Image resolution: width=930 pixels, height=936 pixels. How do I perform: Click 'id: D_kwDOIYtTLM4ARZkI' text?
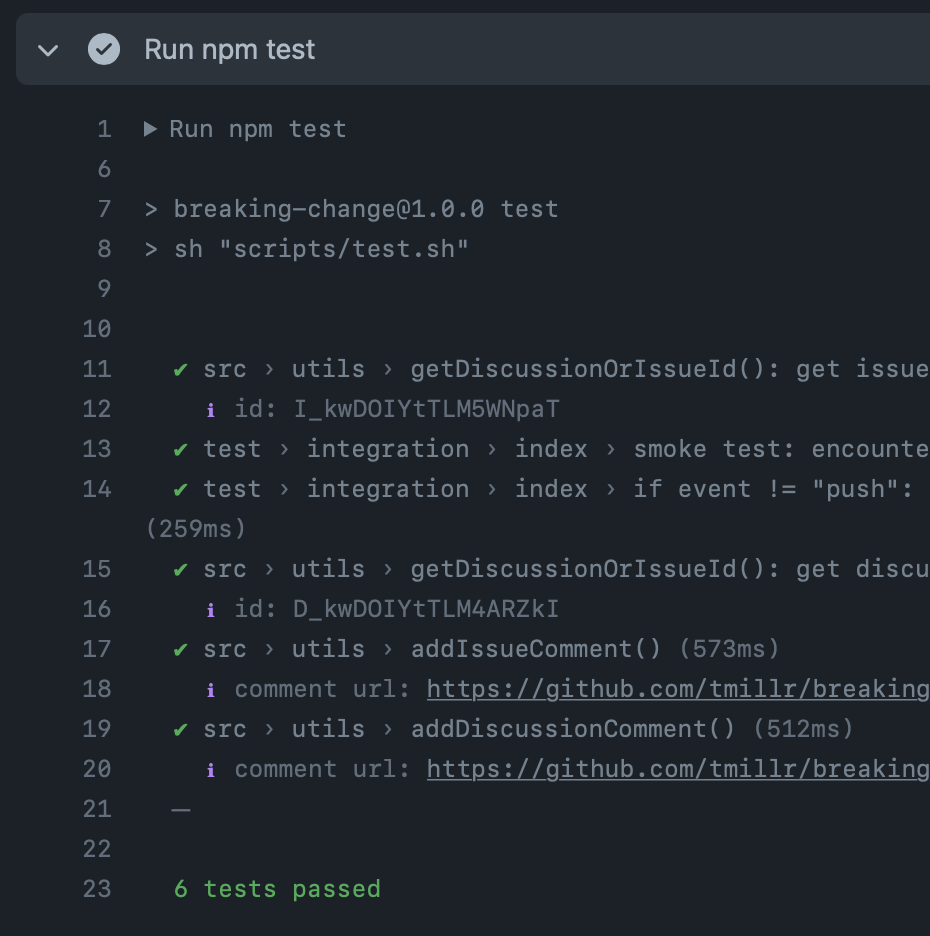point(396,609)
